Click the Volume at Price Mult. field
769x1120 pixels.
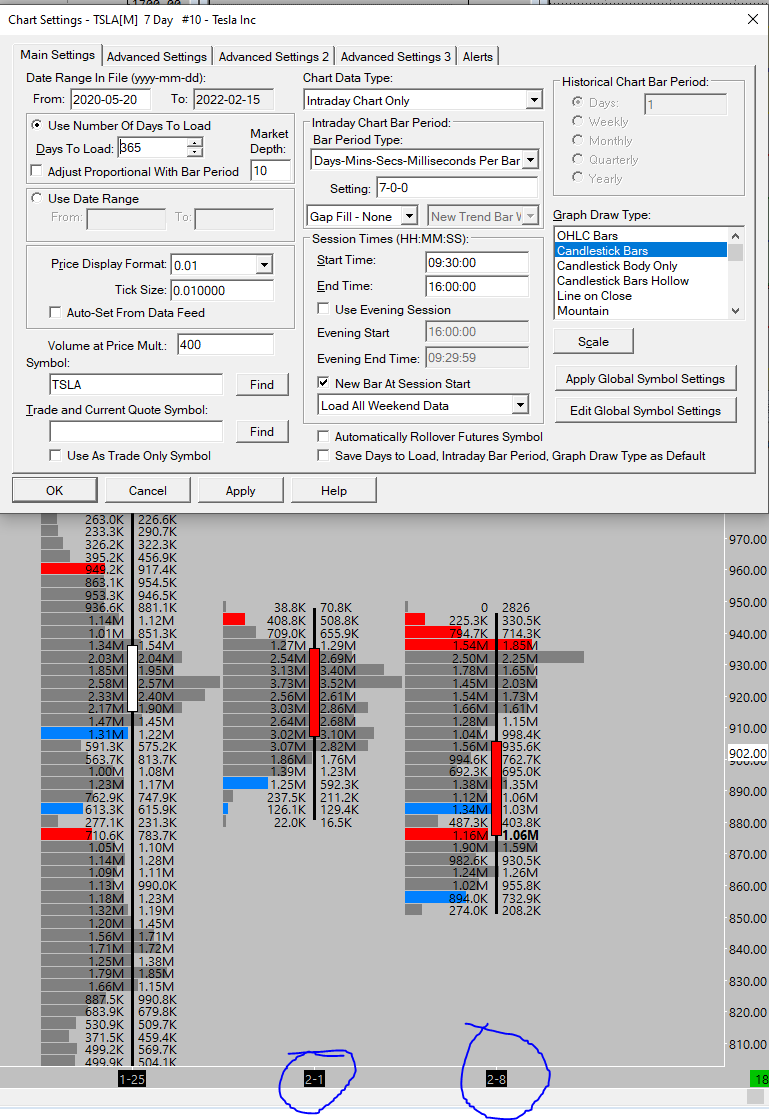pyautogui.click(x=225, y=344)
